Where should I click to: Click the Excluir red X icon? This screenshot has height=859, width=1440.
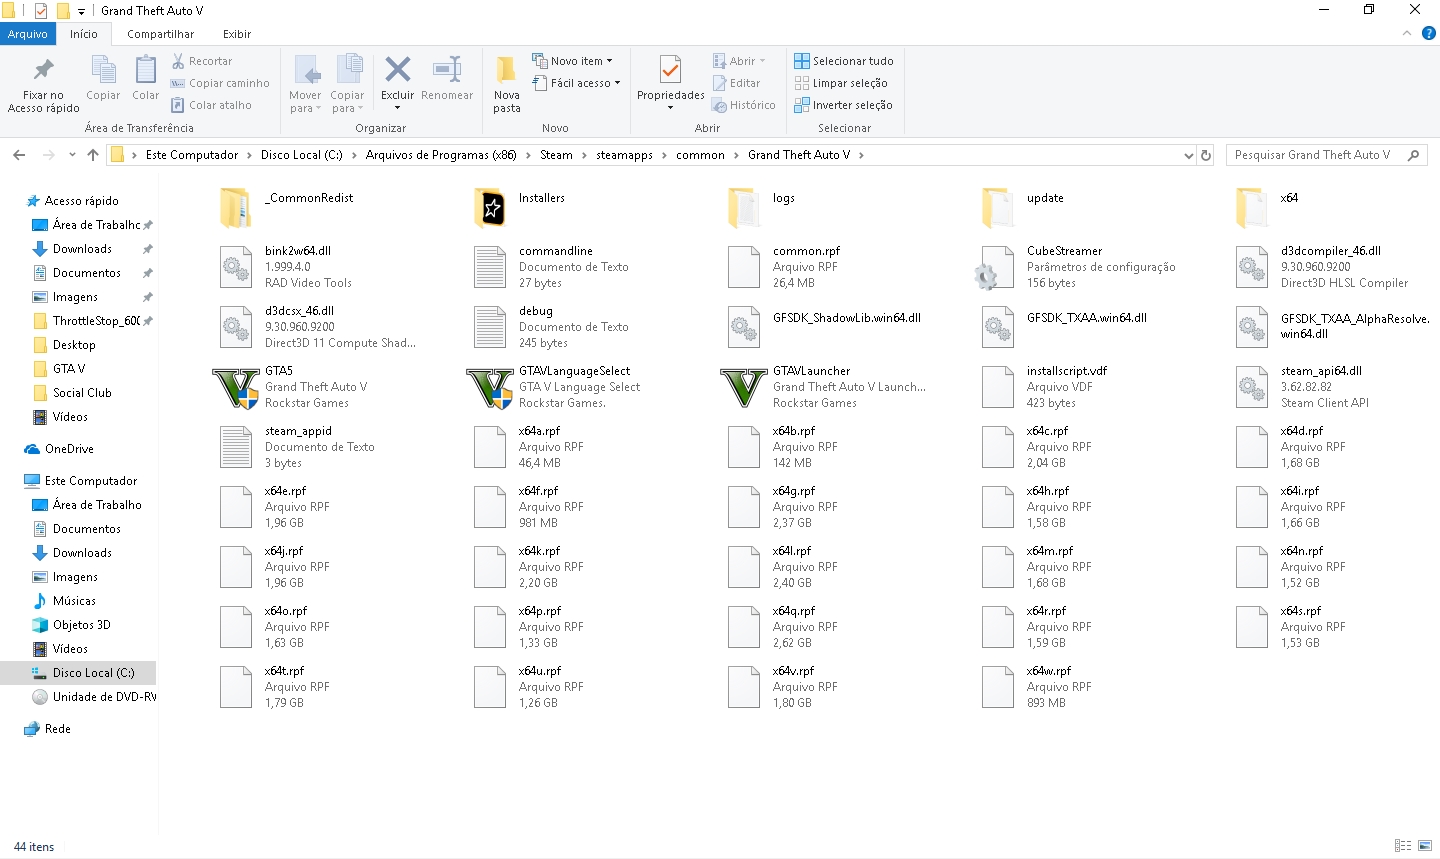coord(398,69)
